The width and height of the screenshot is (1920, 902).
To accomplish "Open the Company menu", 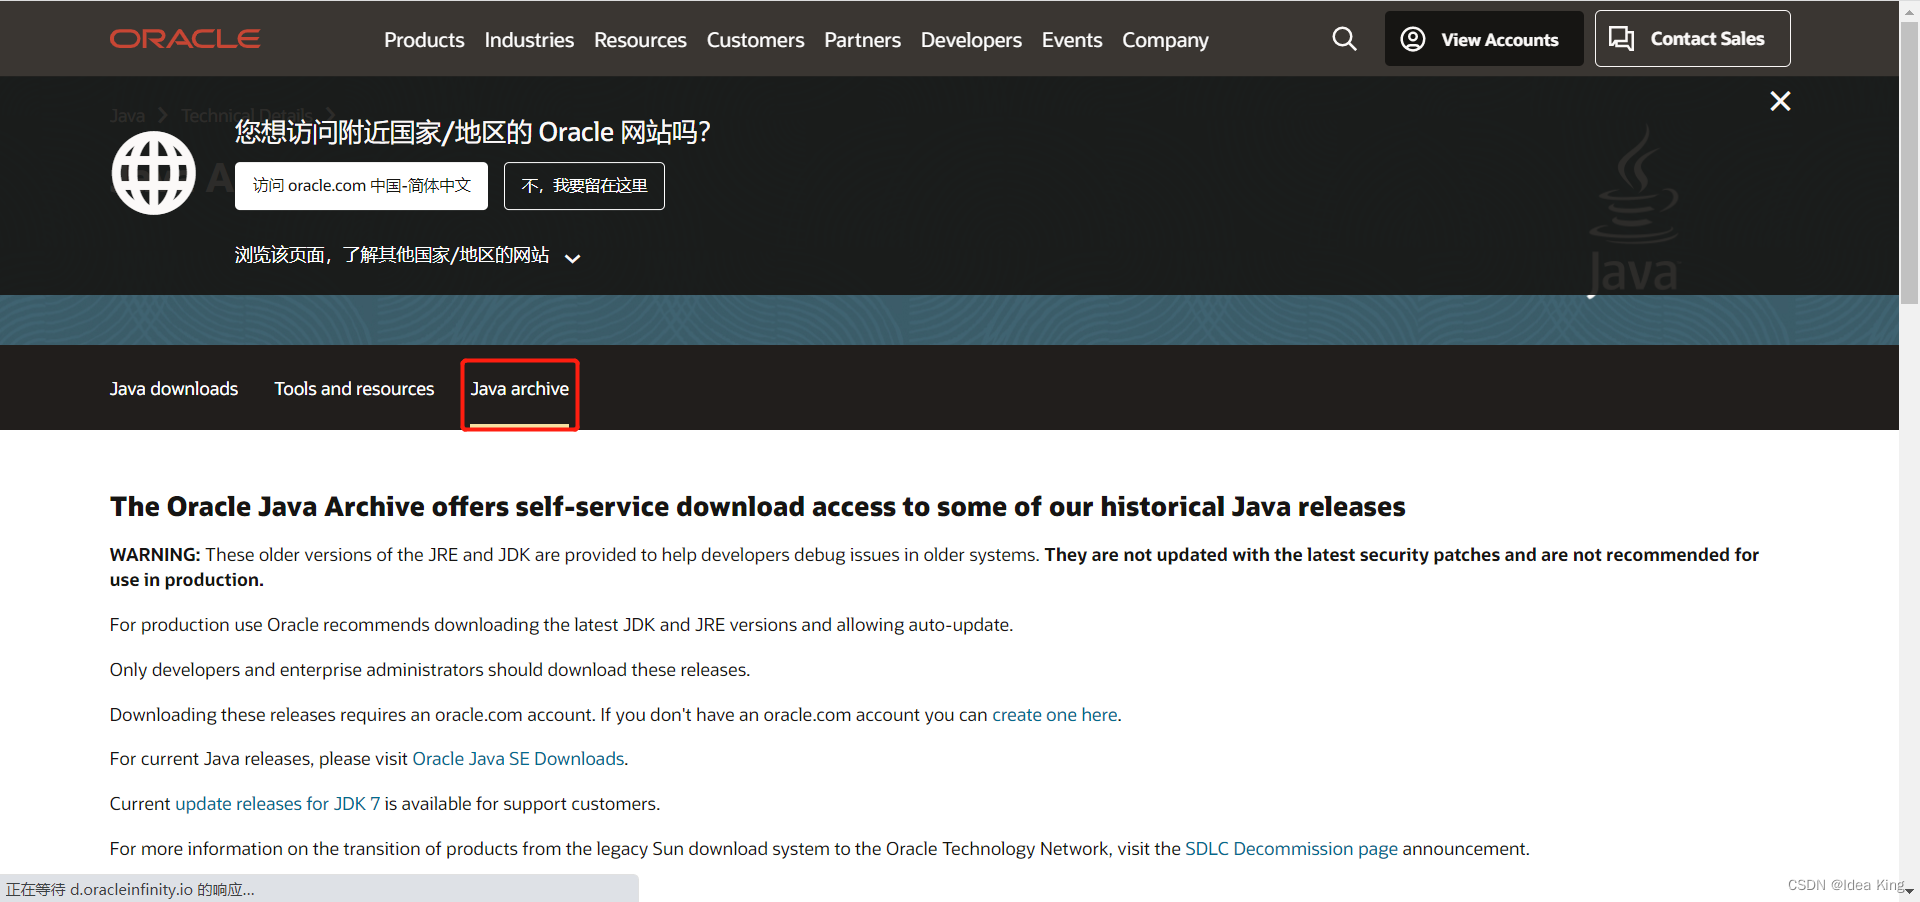I will [x=1165, y=40].
